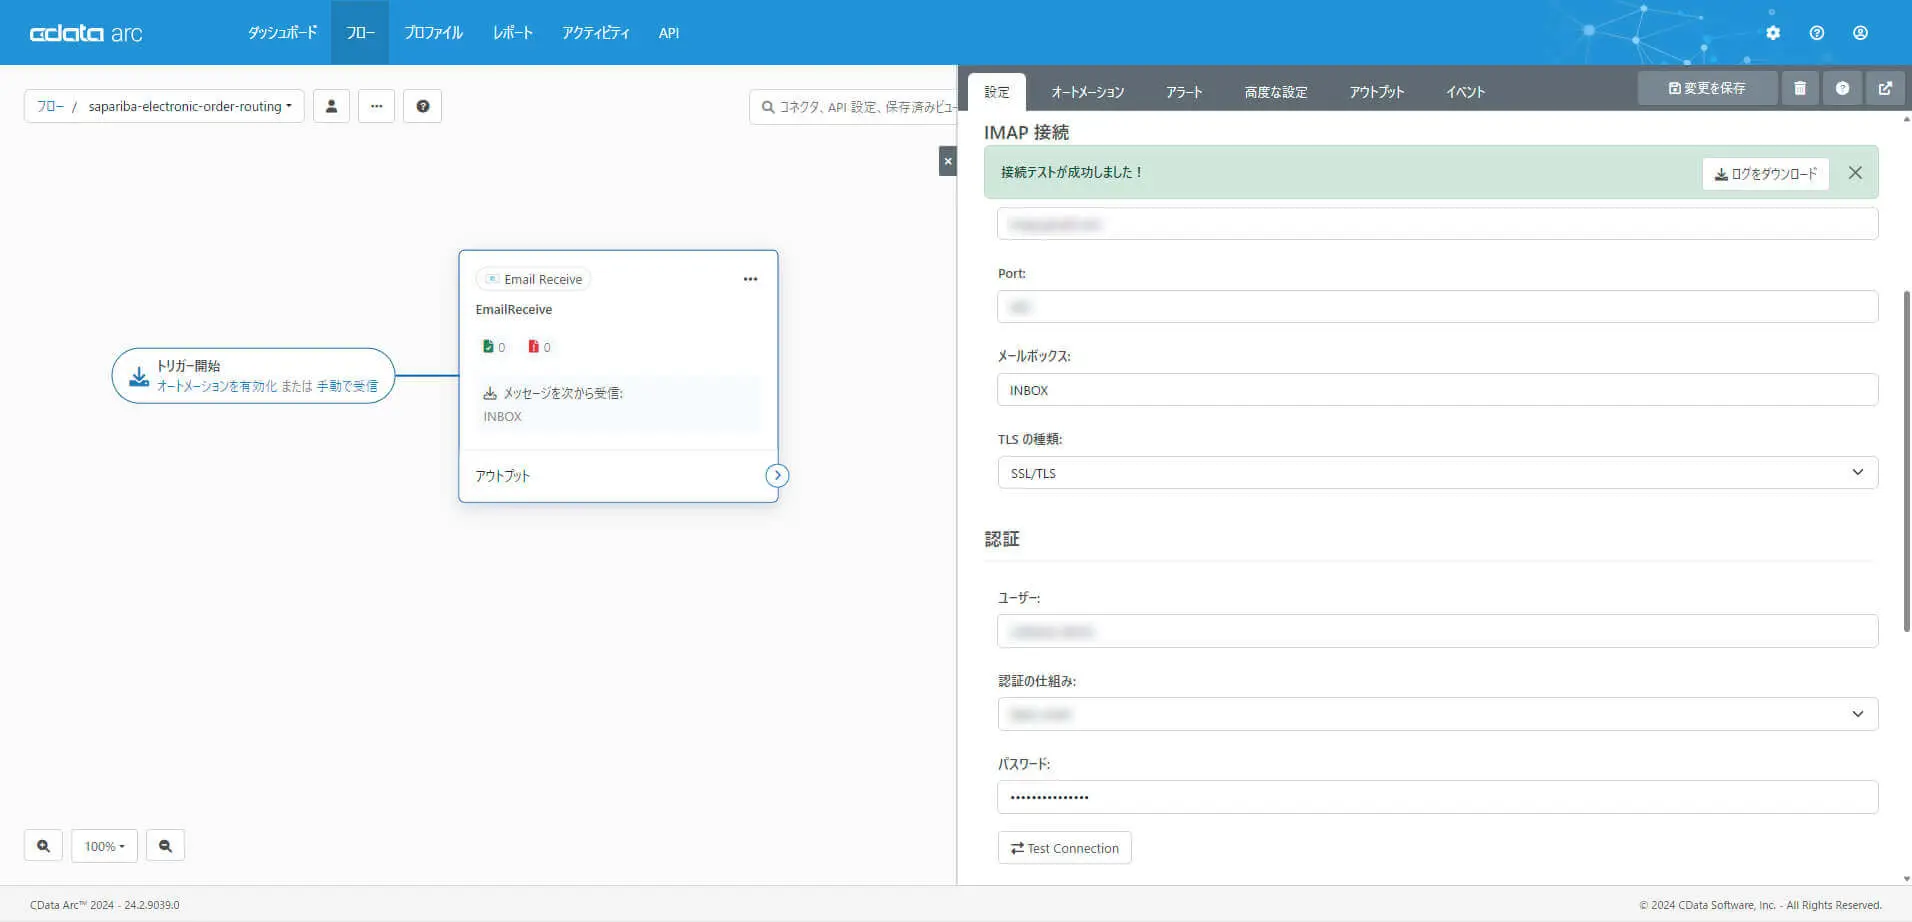Open the flow ellipsis options button
Screen dimensions: 1912x922
[376, 106]
